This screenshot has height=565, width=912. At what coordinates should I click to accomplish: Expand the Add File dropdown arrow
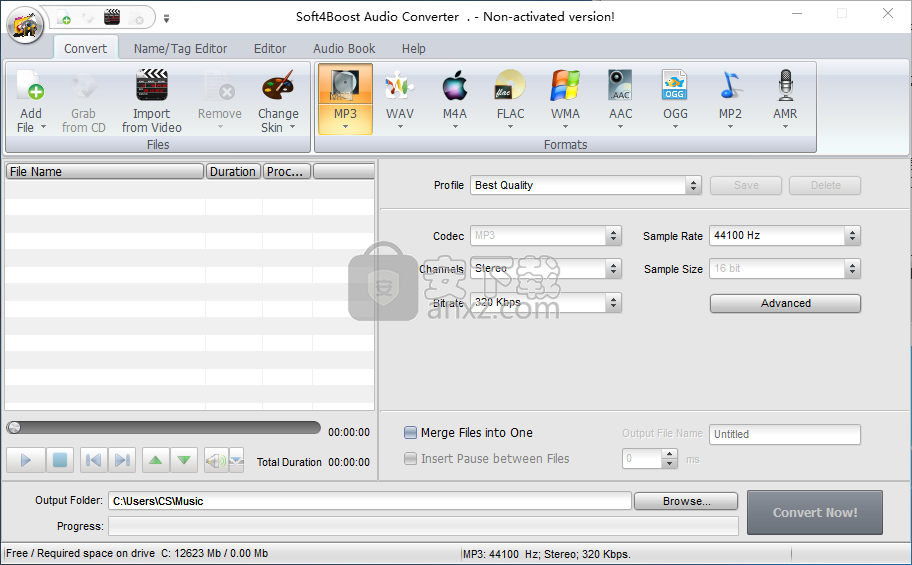tap(43, 127)
